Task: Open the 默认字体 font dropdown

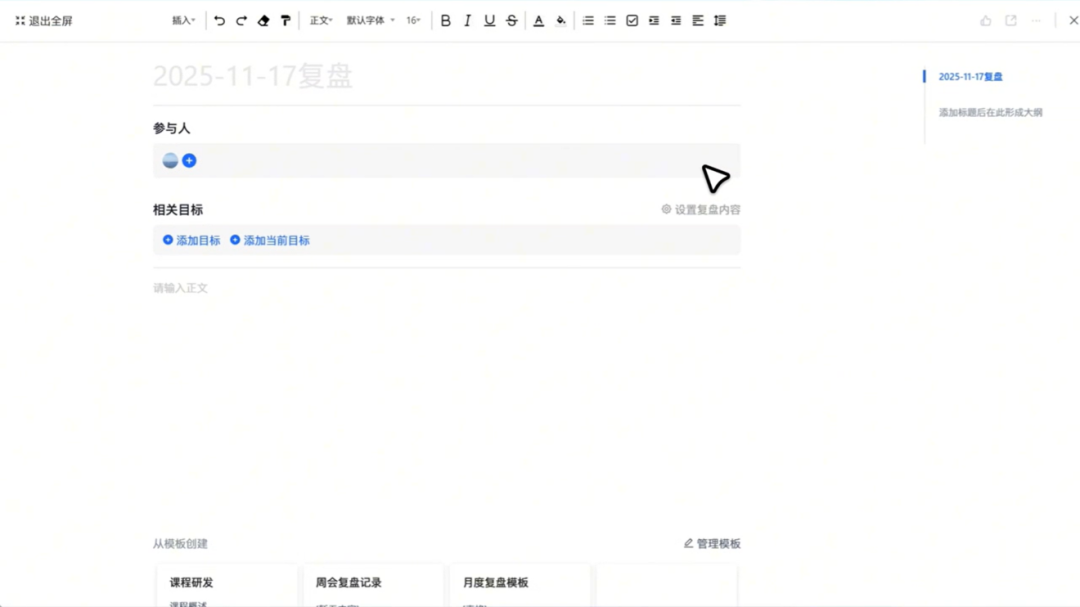Action: (371, 21)
